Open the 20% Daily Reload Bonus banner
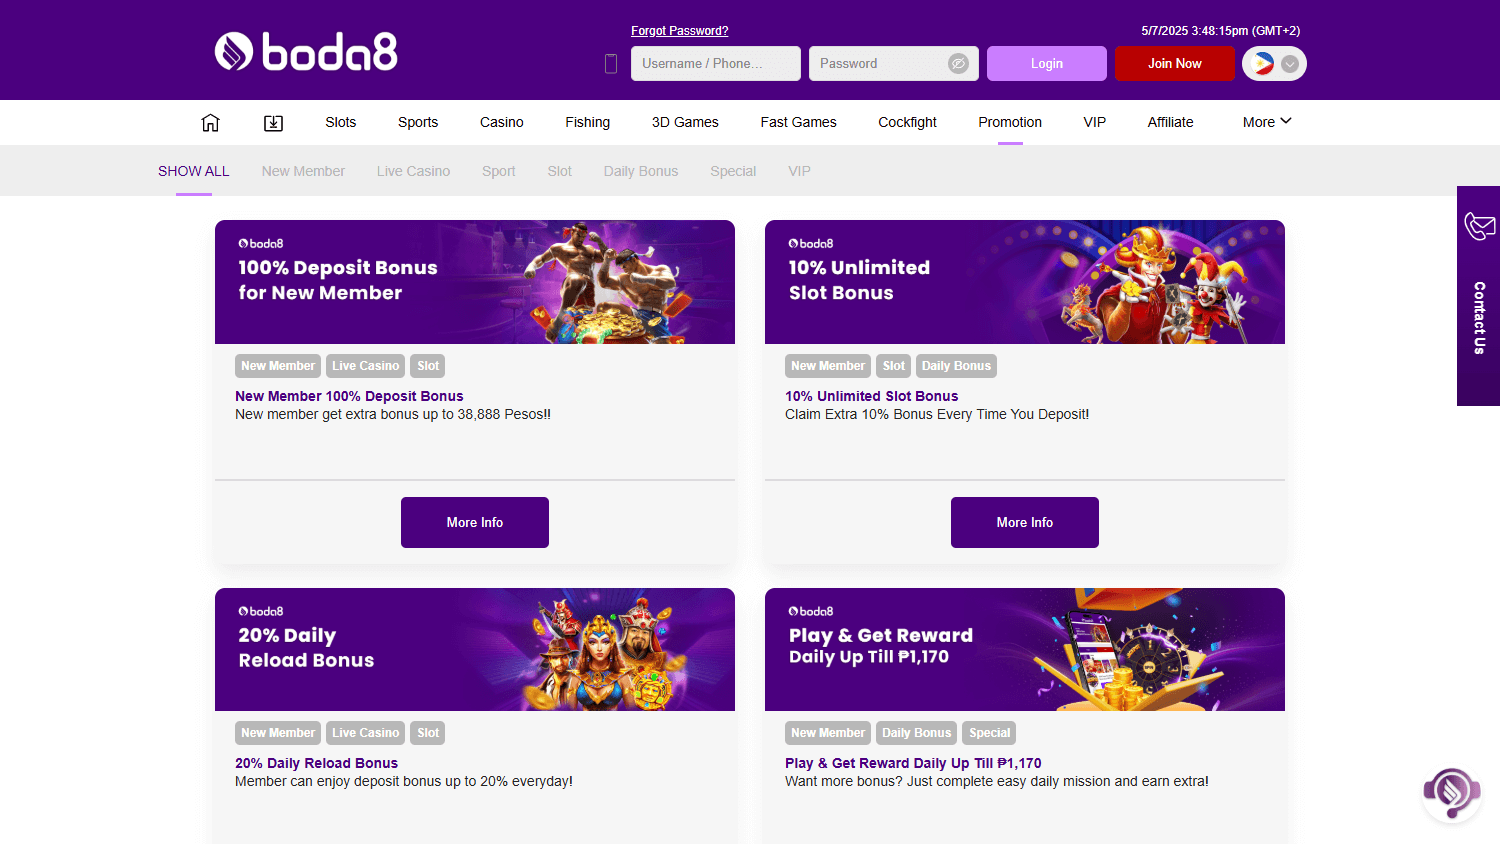Screen dimensions: 1500x844 coord(475,649)
